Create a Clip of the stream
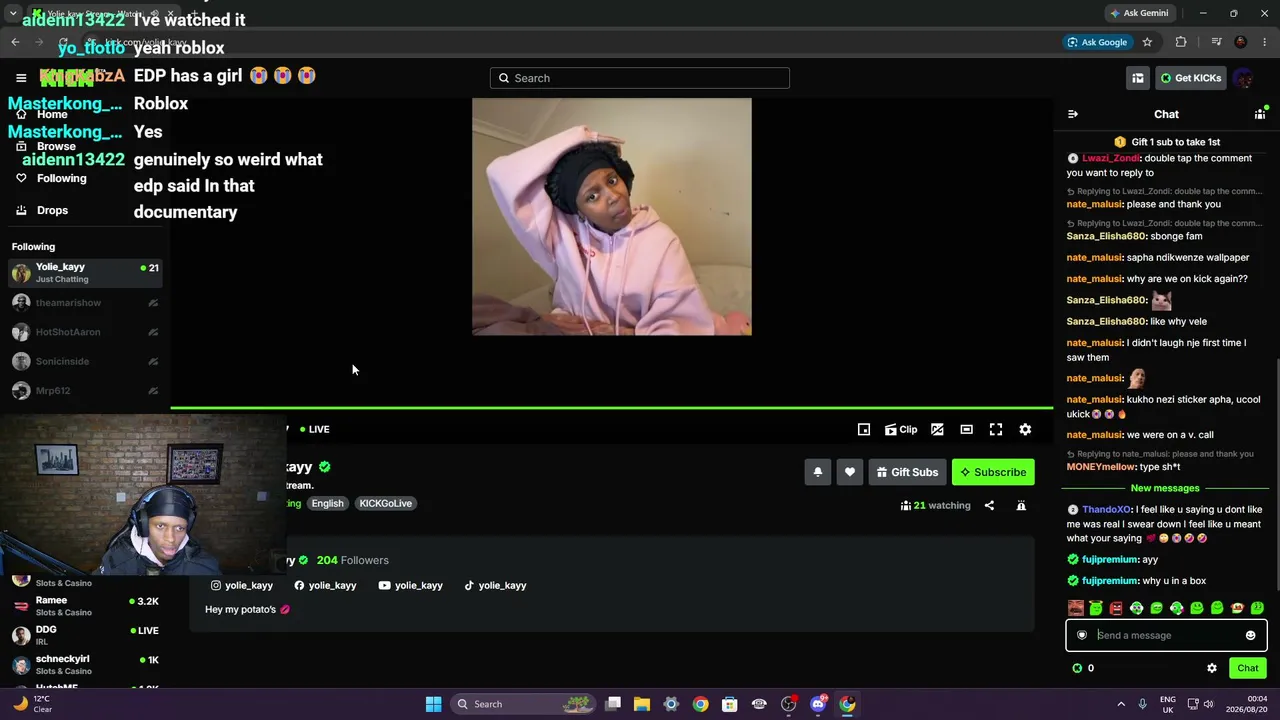The height and width of the screenshot is (720, 1280). coord(901,429)
